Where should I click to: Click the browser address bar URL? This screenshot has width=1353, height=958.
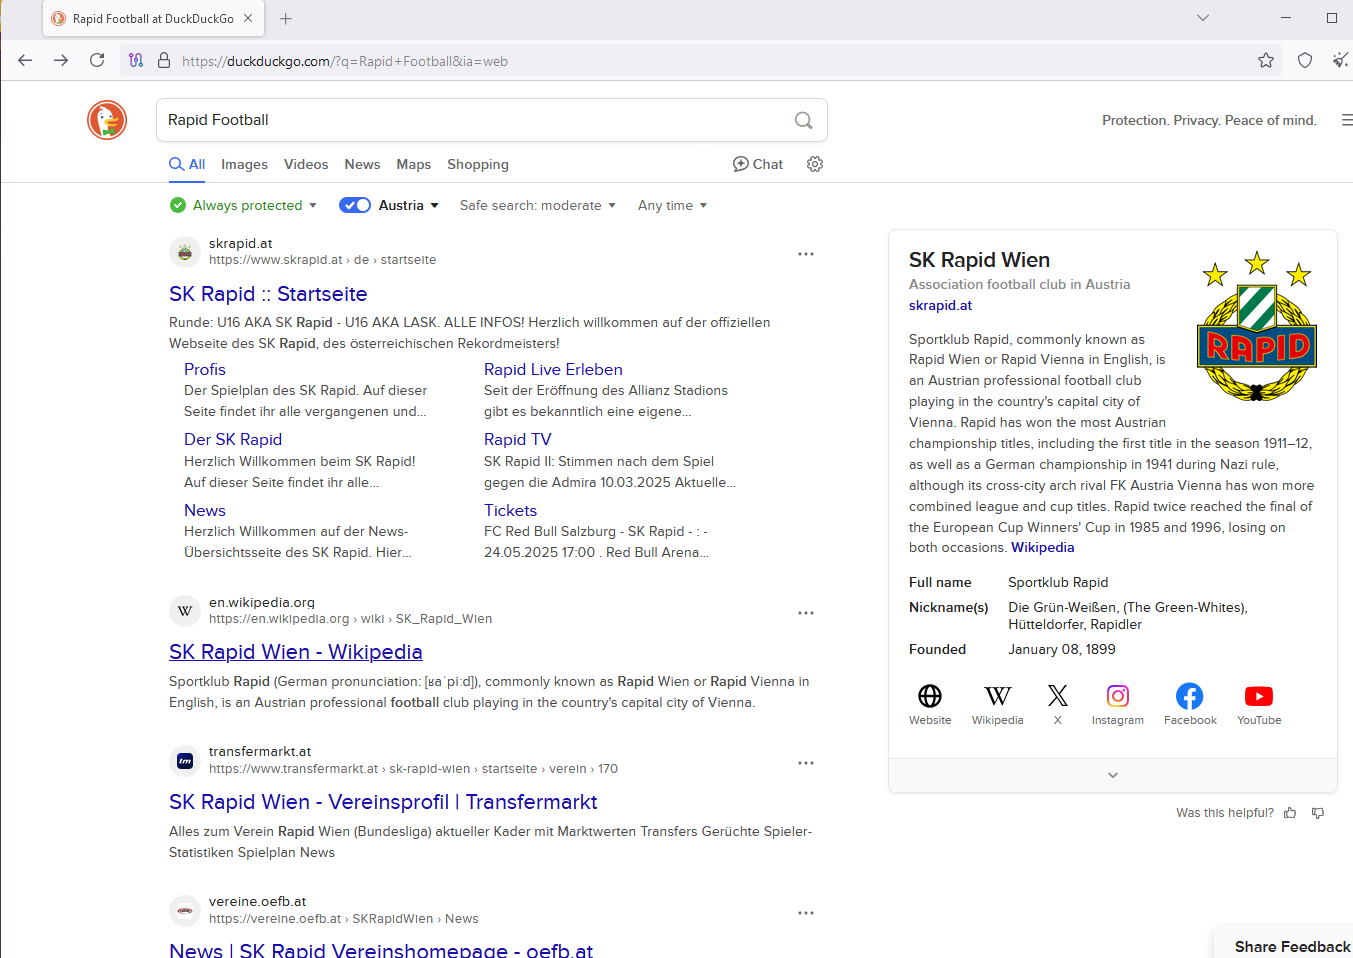[345, 61]
